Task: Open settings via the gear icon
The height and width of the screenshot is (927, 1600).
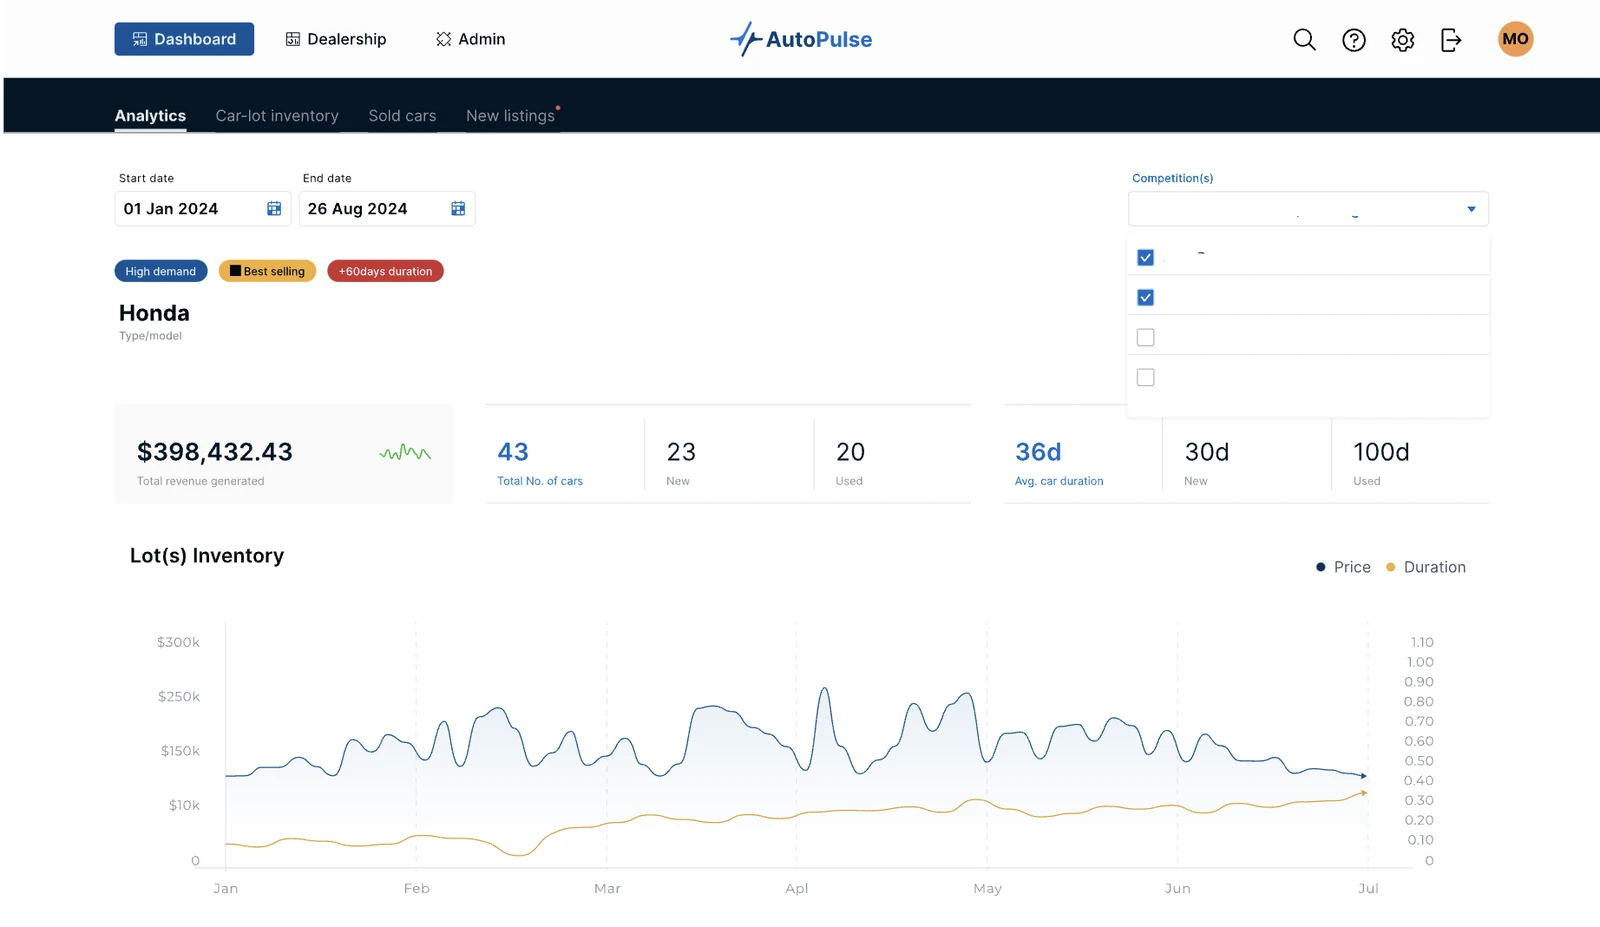Action: click(x=1402, y=39)
